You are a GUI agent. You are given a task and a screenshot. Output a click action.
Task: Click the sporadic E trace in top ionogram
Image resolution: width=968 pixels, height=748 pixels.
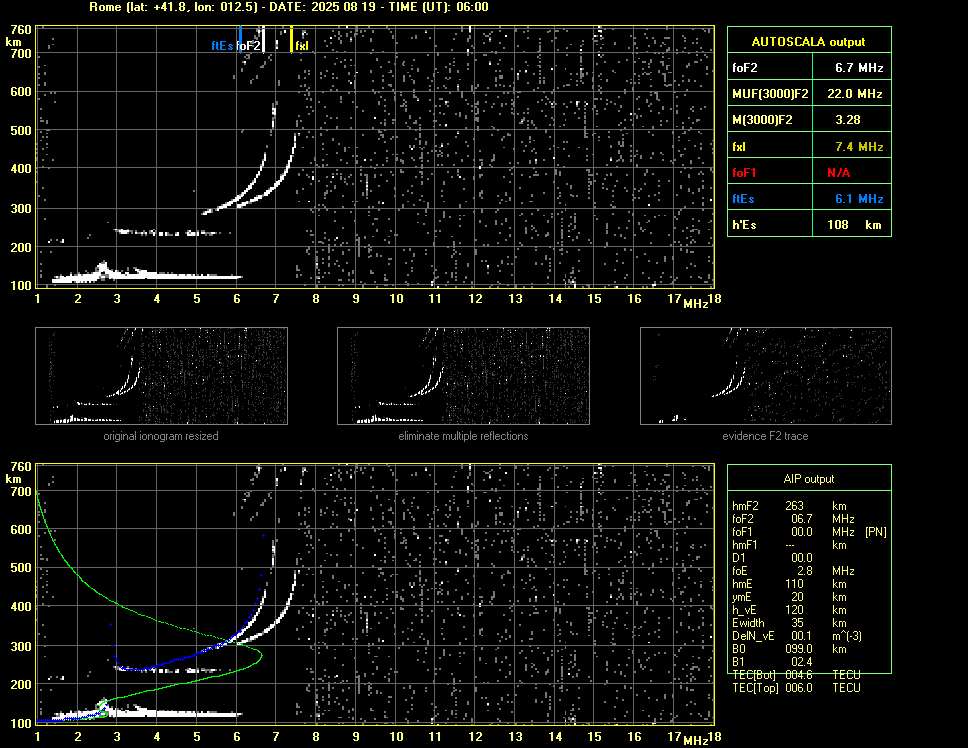(x=147, y=275)
